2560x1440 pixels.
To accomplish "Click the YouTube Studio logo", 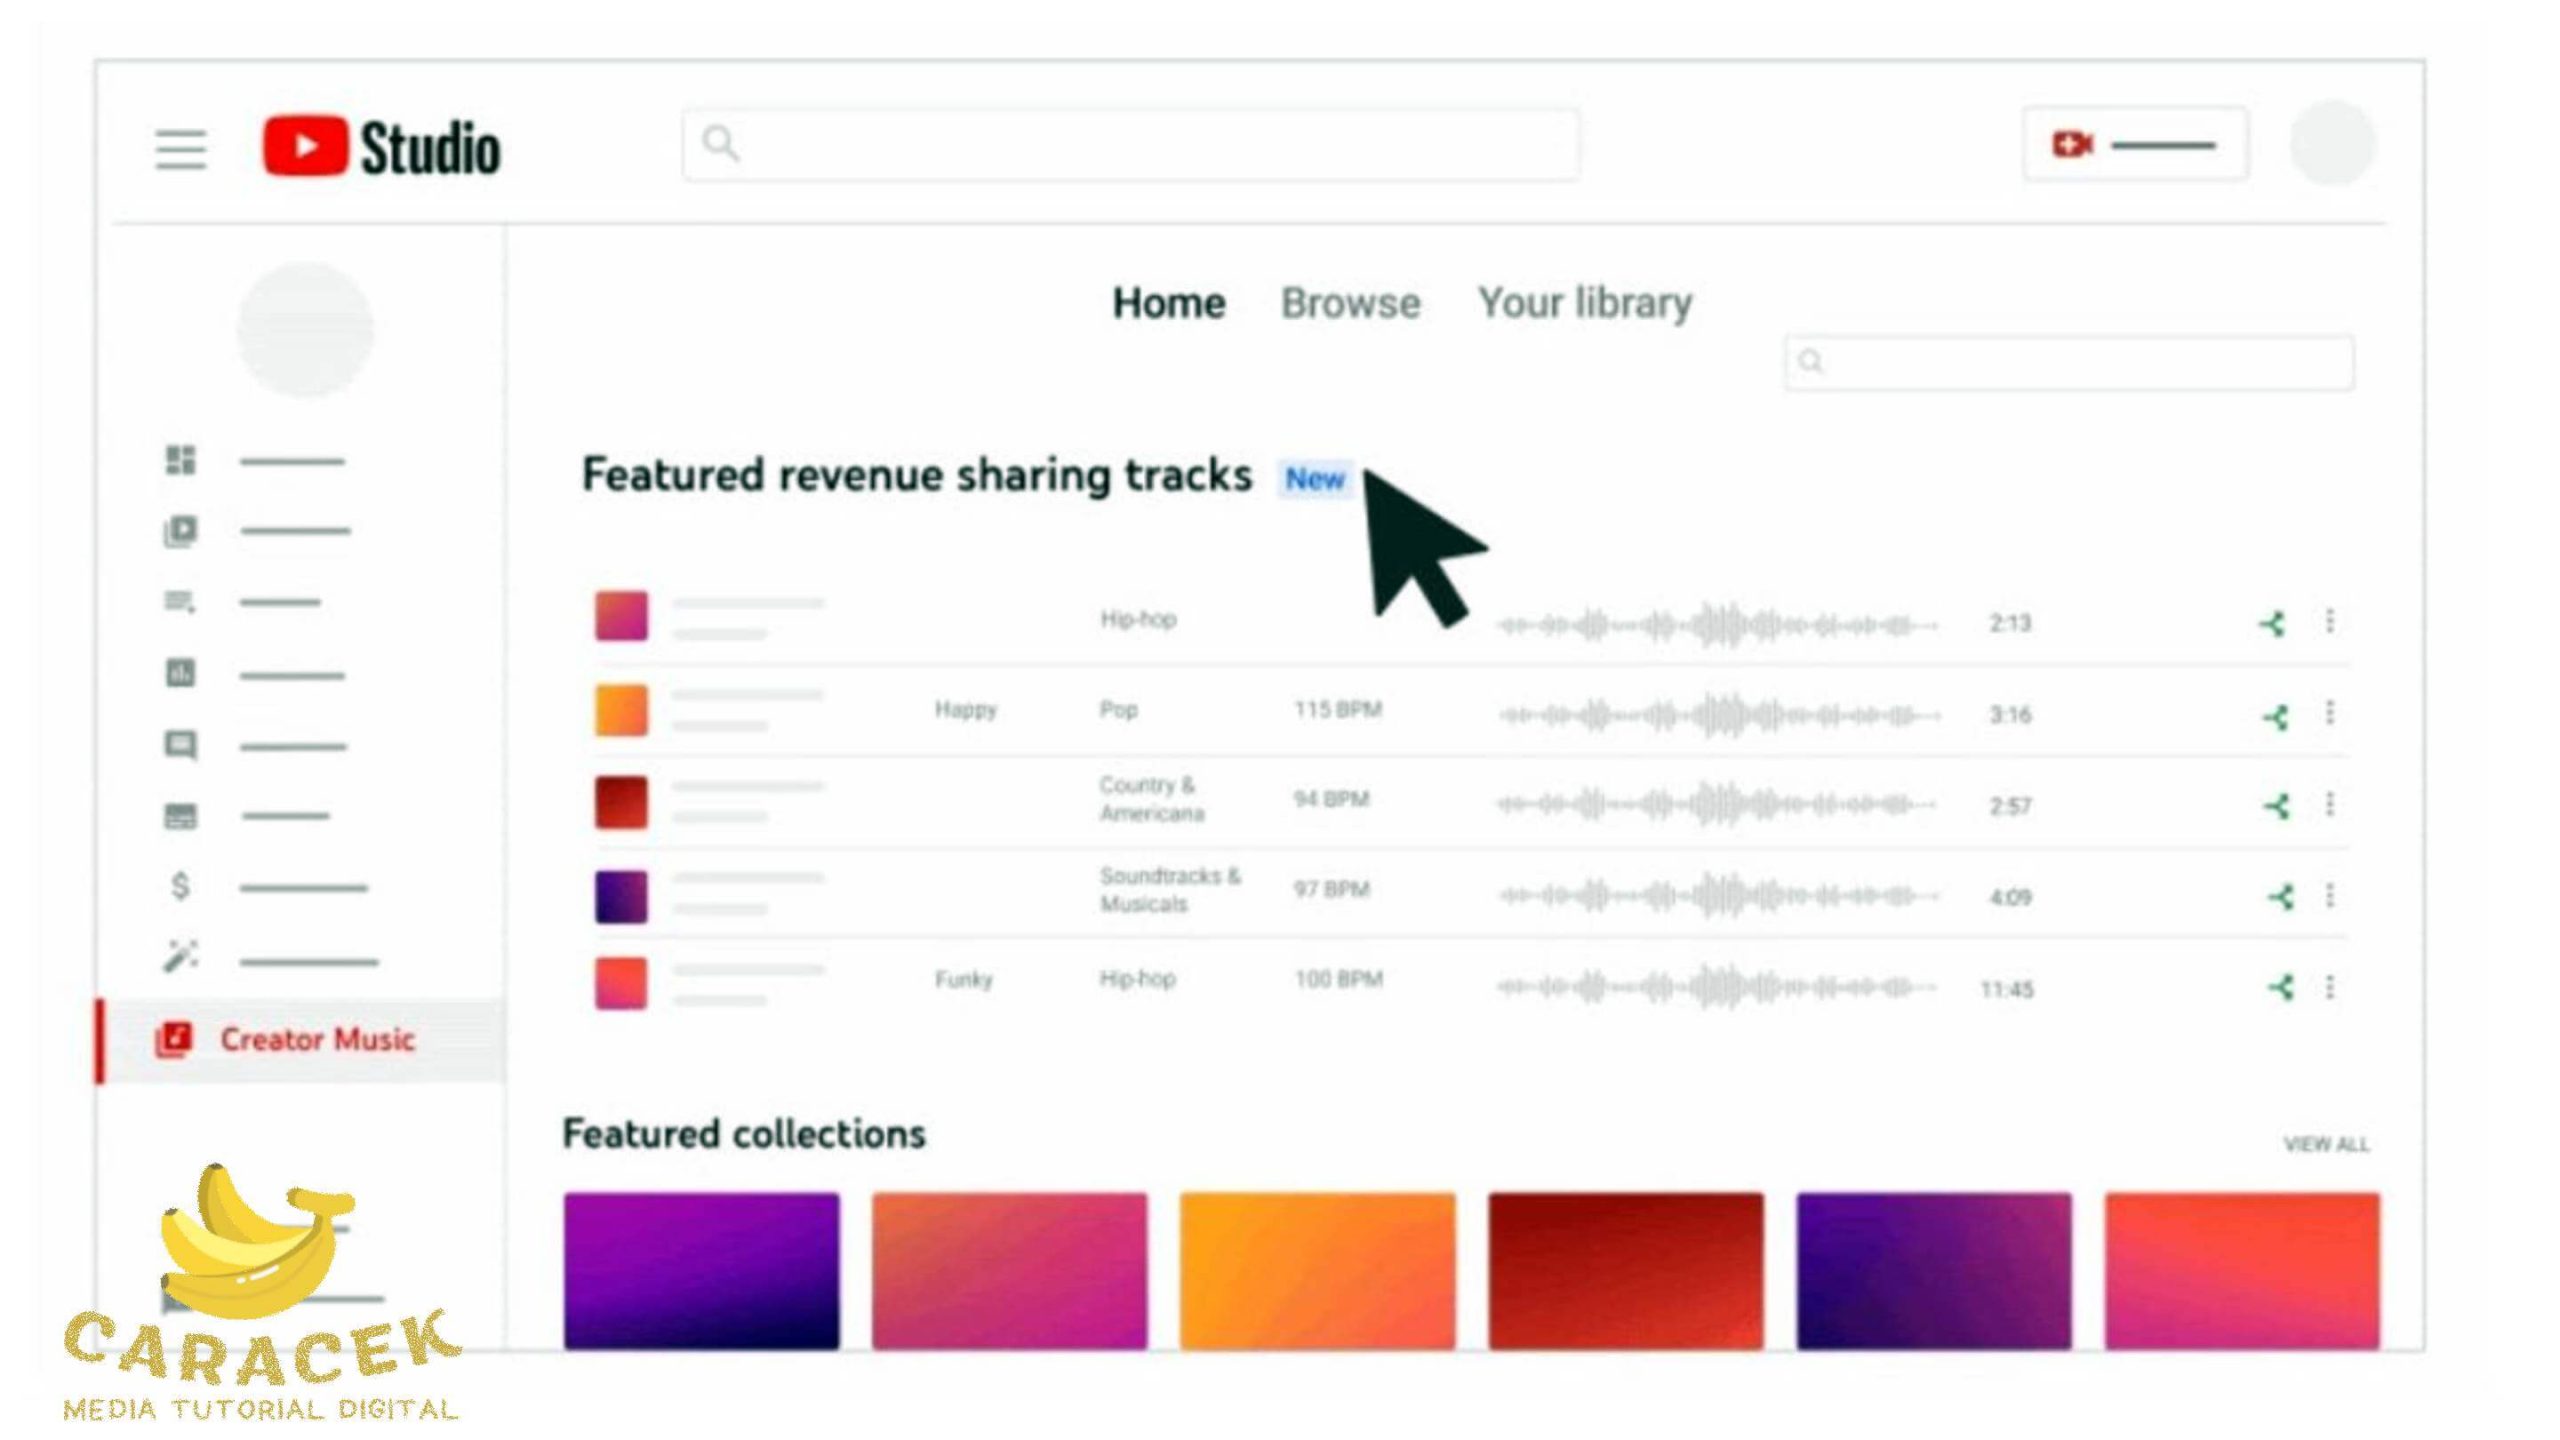I will [x=381, y=147].
